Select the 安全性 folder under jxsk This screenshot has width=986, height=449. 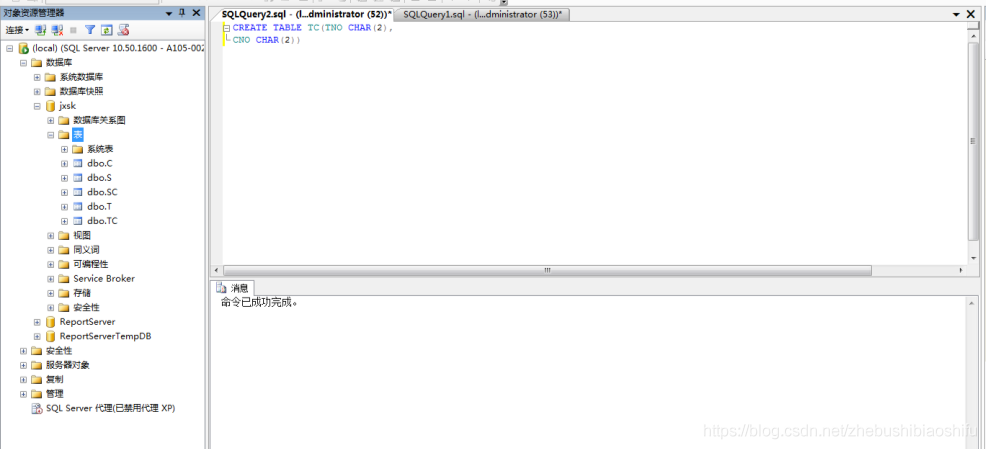tap(86, 308)
